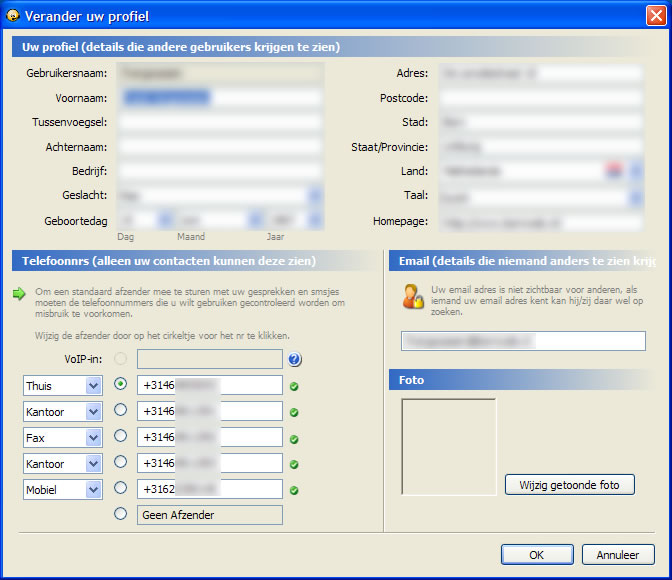Image resolution: width=672 pixels, height=580 pixels.
Task: Click the Annuleer button
Action: tap(617, 555)
